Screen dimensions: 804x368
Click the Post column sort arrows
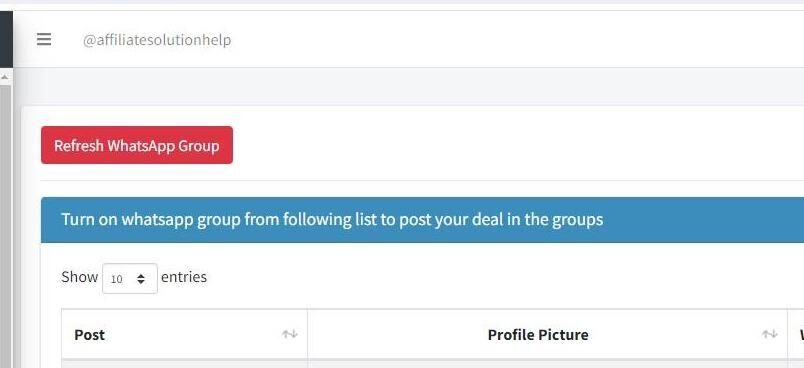coord(290,334)
